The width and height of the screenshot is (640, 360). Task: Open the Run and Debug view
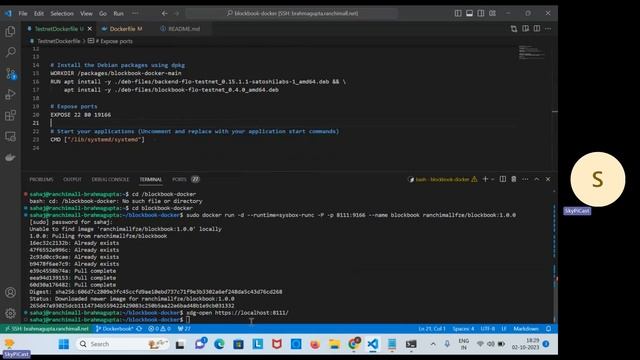[x=10, y=94]
